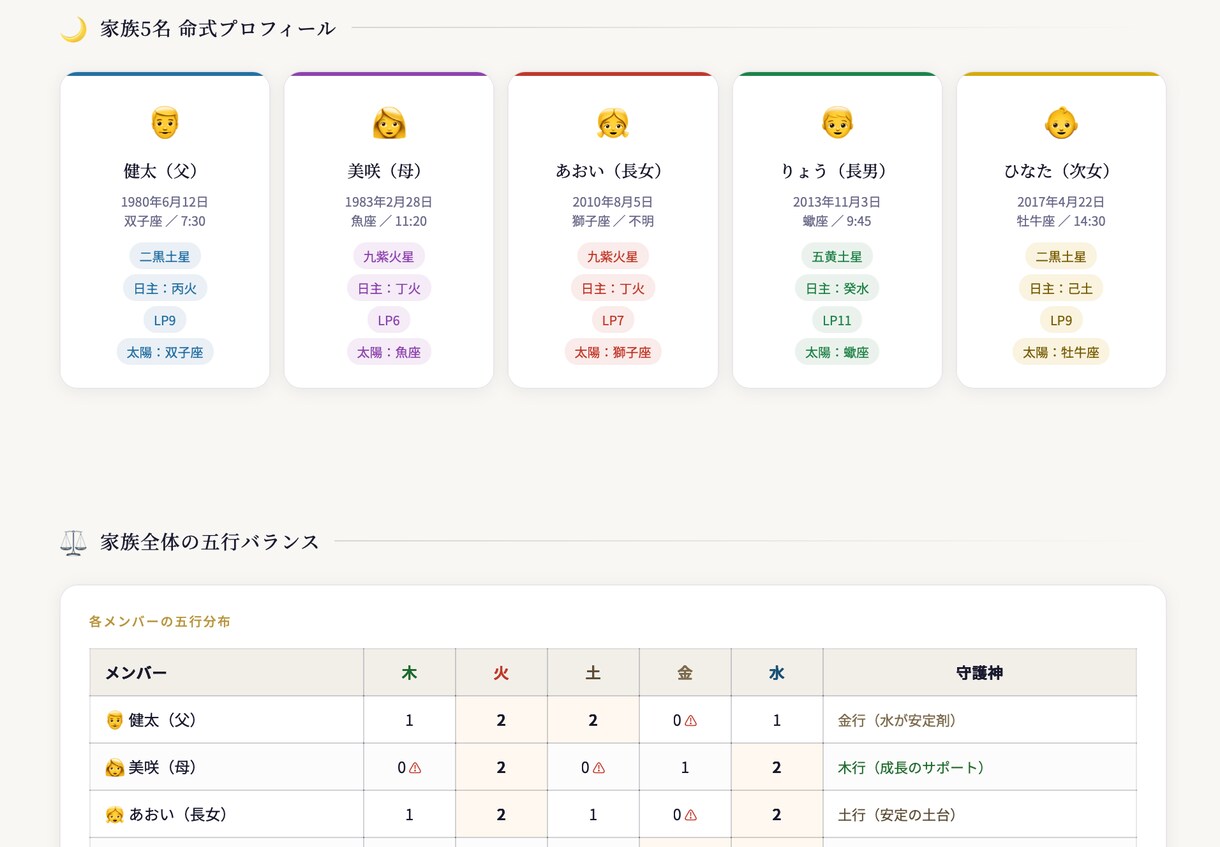
Task: Select 美咲's 九紫火星 tag
Action: pos(389,256)
